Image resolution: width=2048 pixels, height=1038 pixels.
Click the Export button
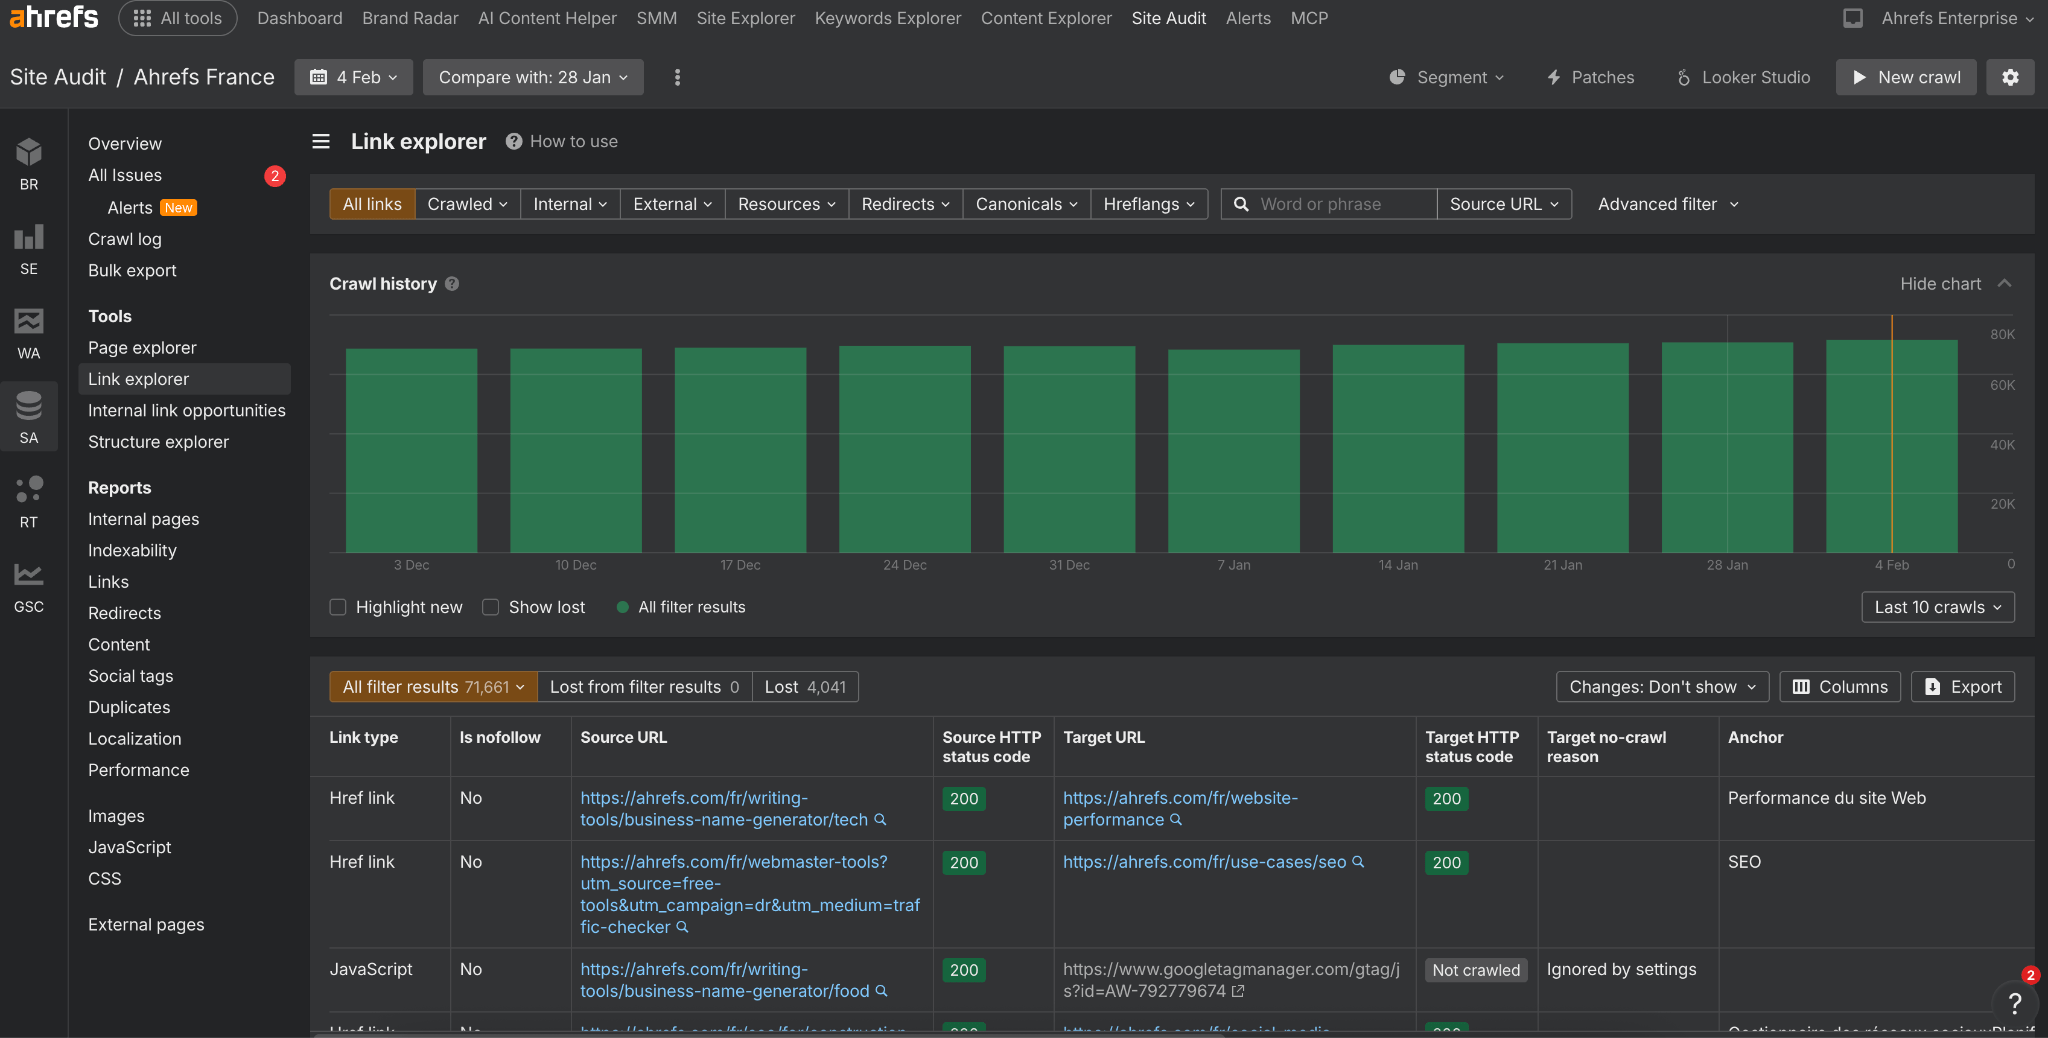coord(1963,687)
